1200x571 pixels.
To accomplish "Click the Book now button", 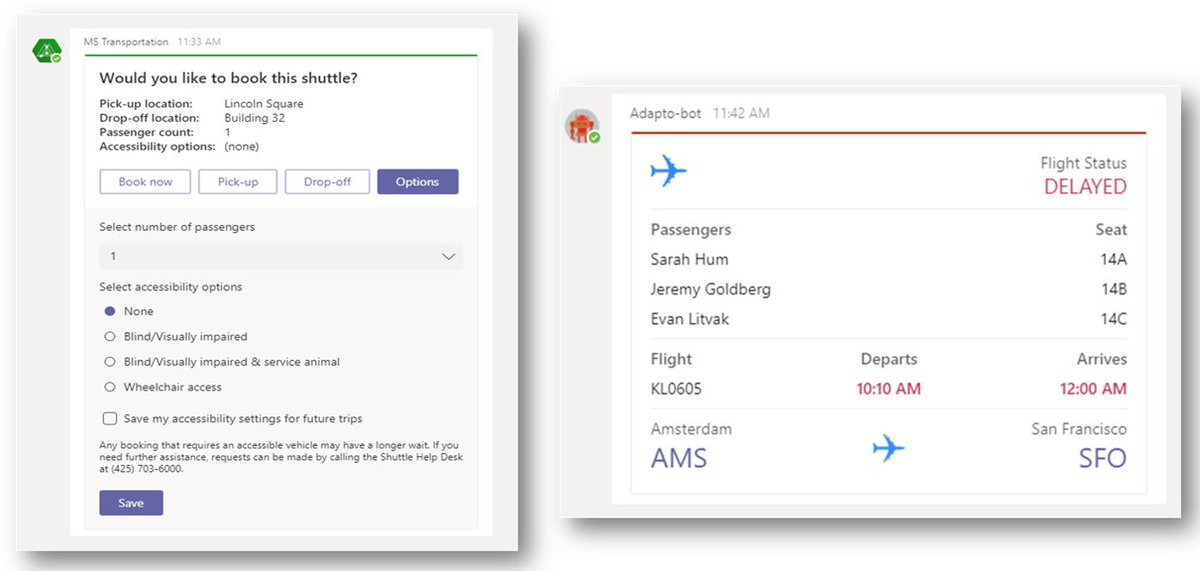I will [146, 182].
